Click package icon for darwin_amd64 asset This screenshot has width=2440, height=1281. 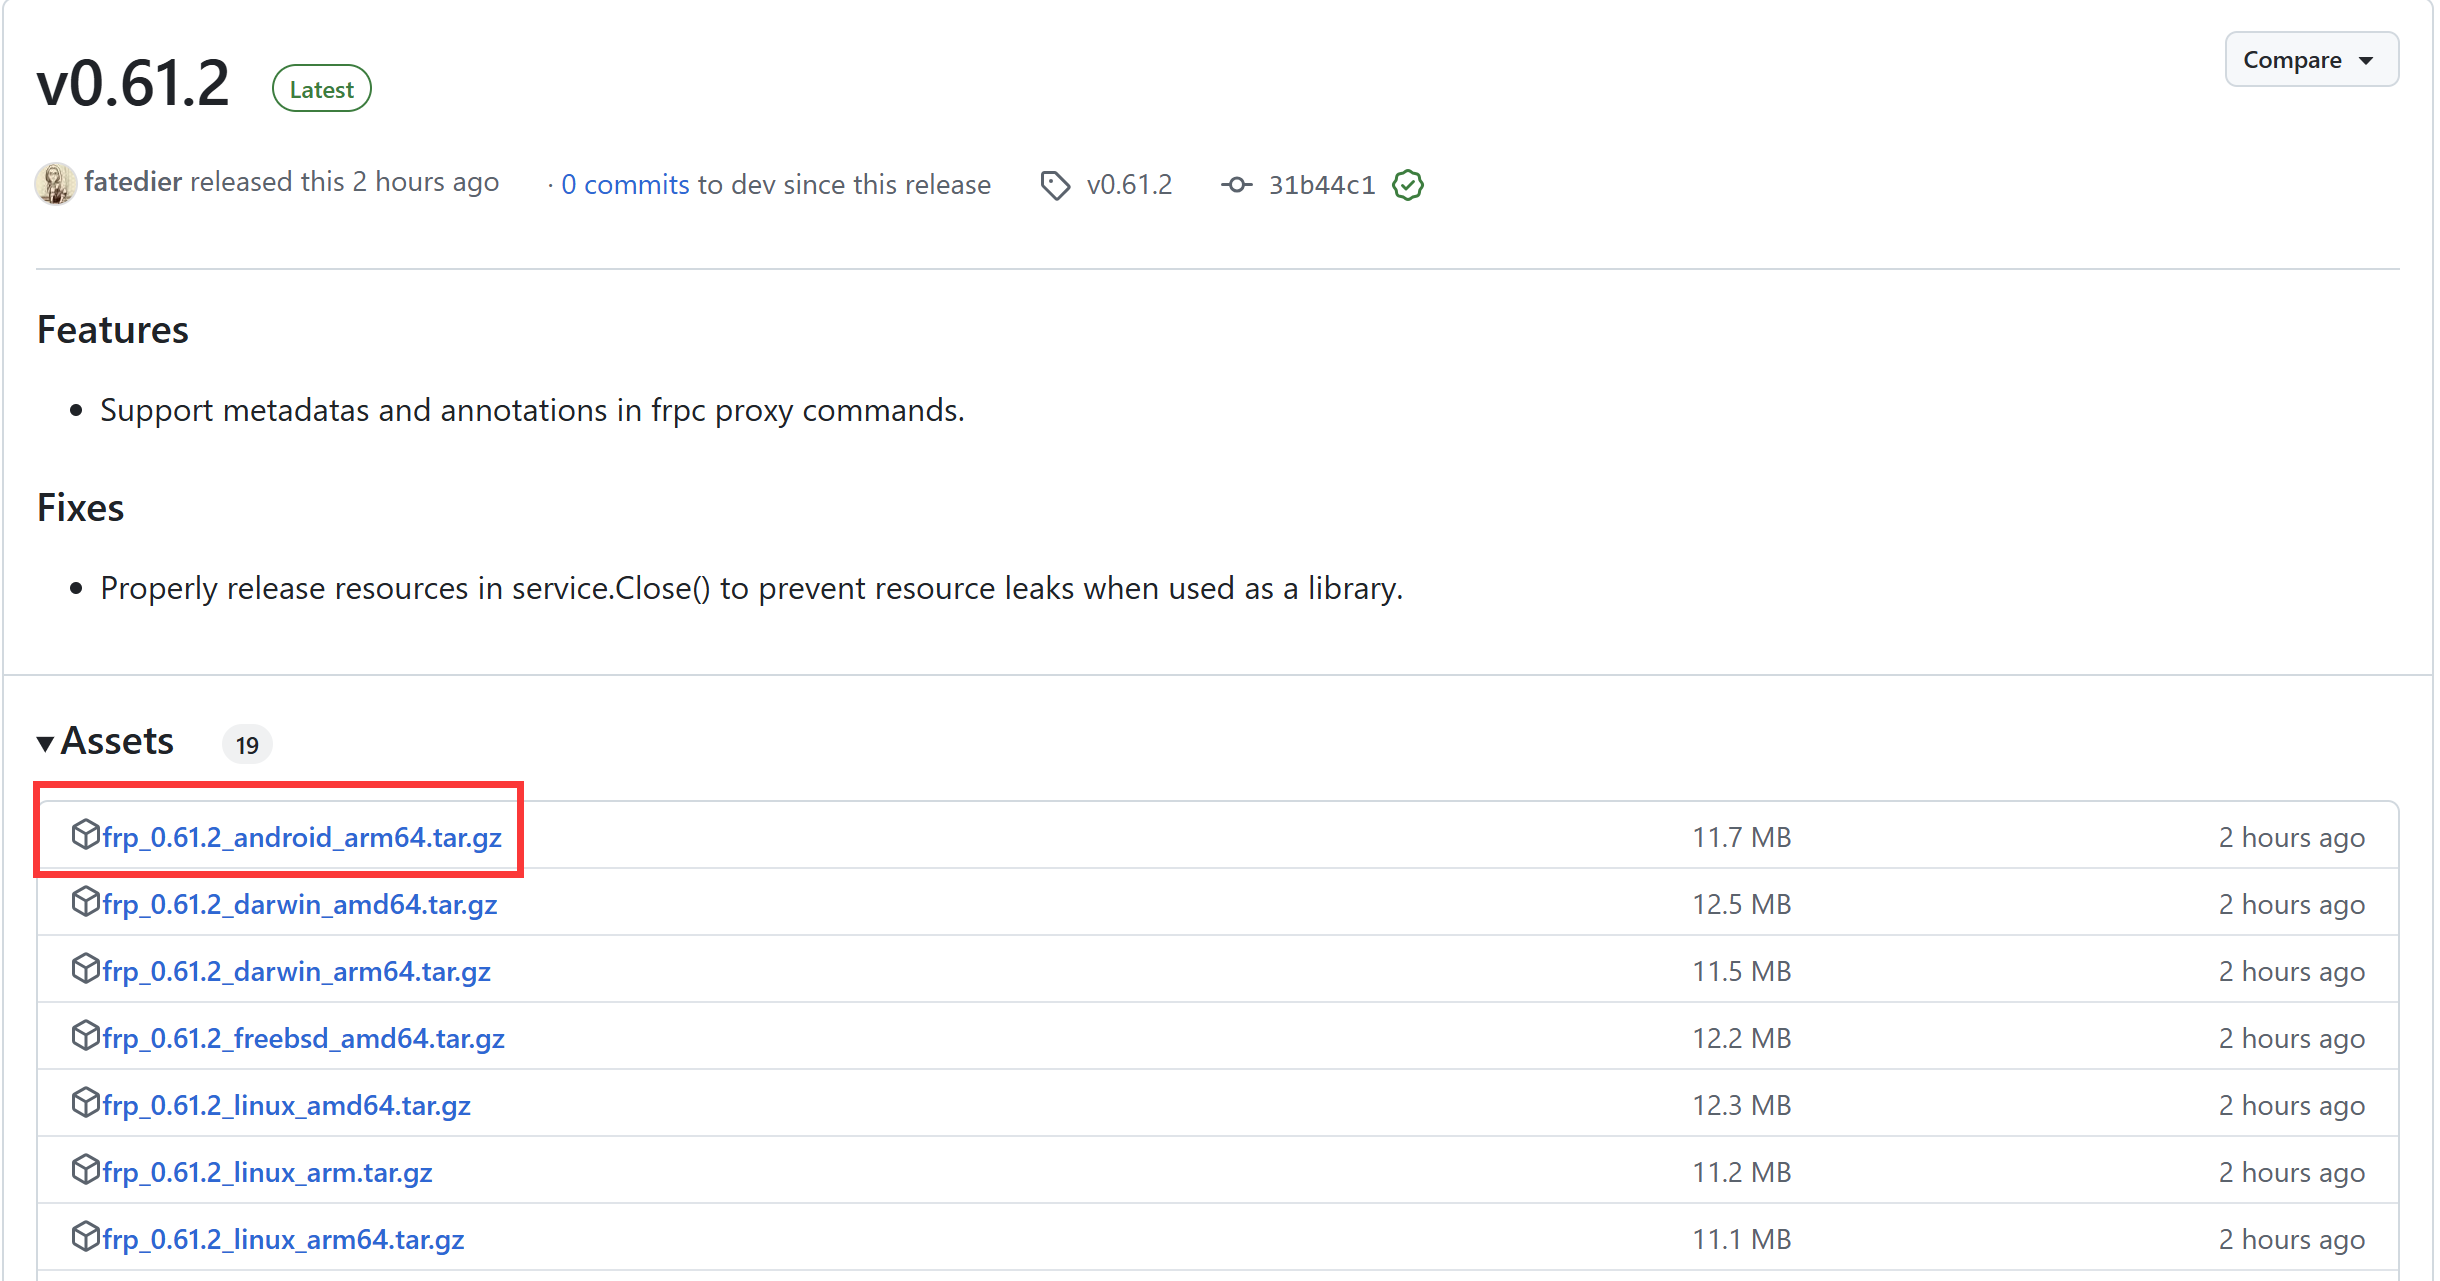coord(85,901)
